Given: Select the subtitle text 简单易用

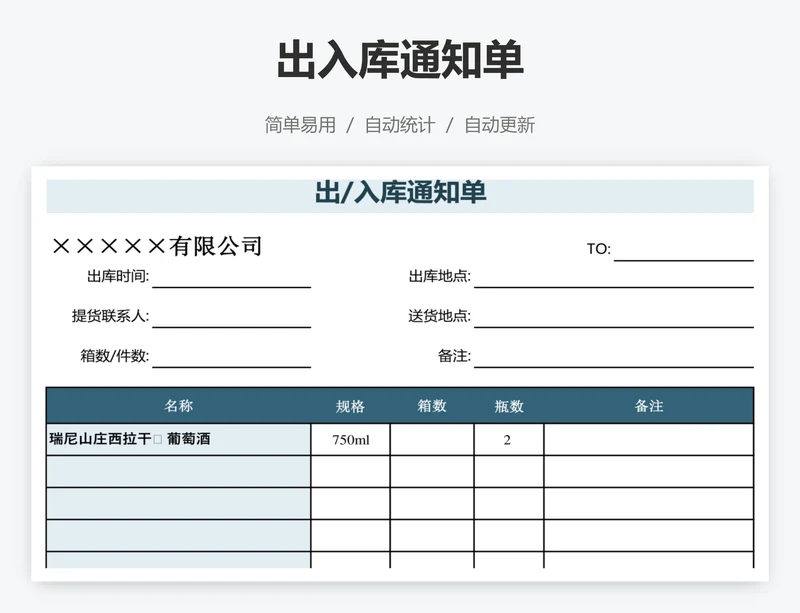Looking at the screenshot, I should (300, 125).
